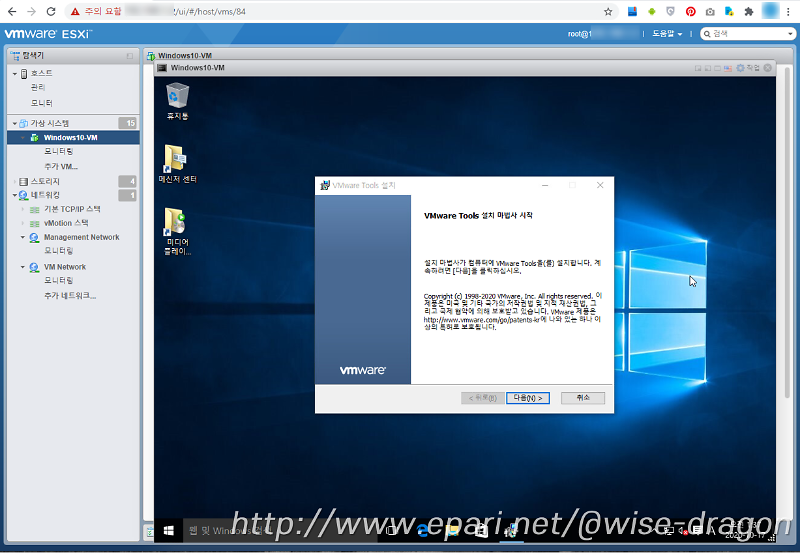The image size is (800, 553).
Task: Click the VM taskbar search box
Action: coord(280,531)
